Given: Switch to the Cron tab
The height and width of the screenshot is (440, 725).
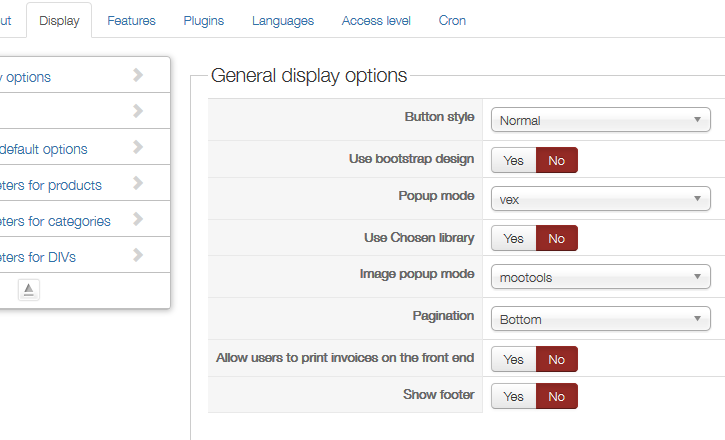Looking at the screenshot, I should [x=452, y=20].
